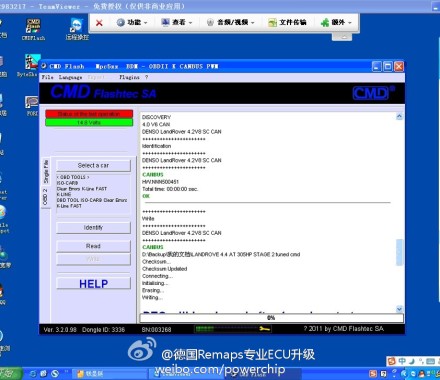
Task: Close the TeamViewer session with the red X
Action: (x=99, y=23)
